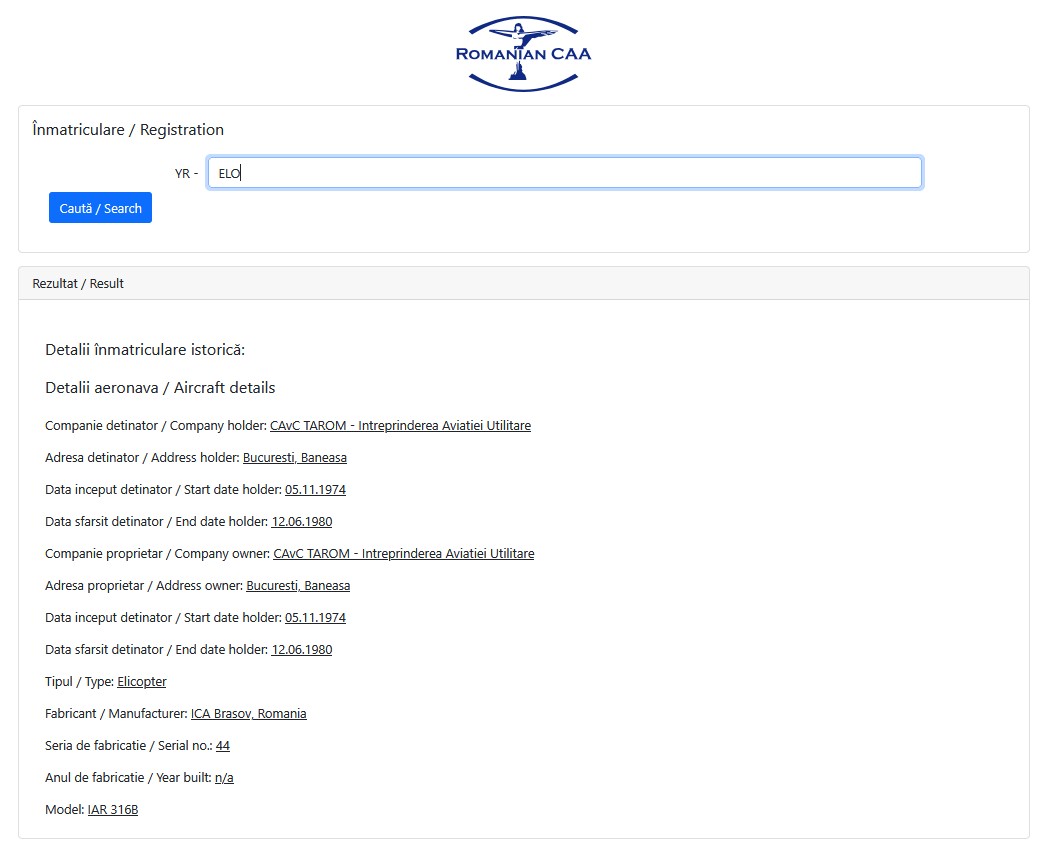
Task: Click the Address holder Bucuresti, Baneasa value
Action: coord(294,458)
